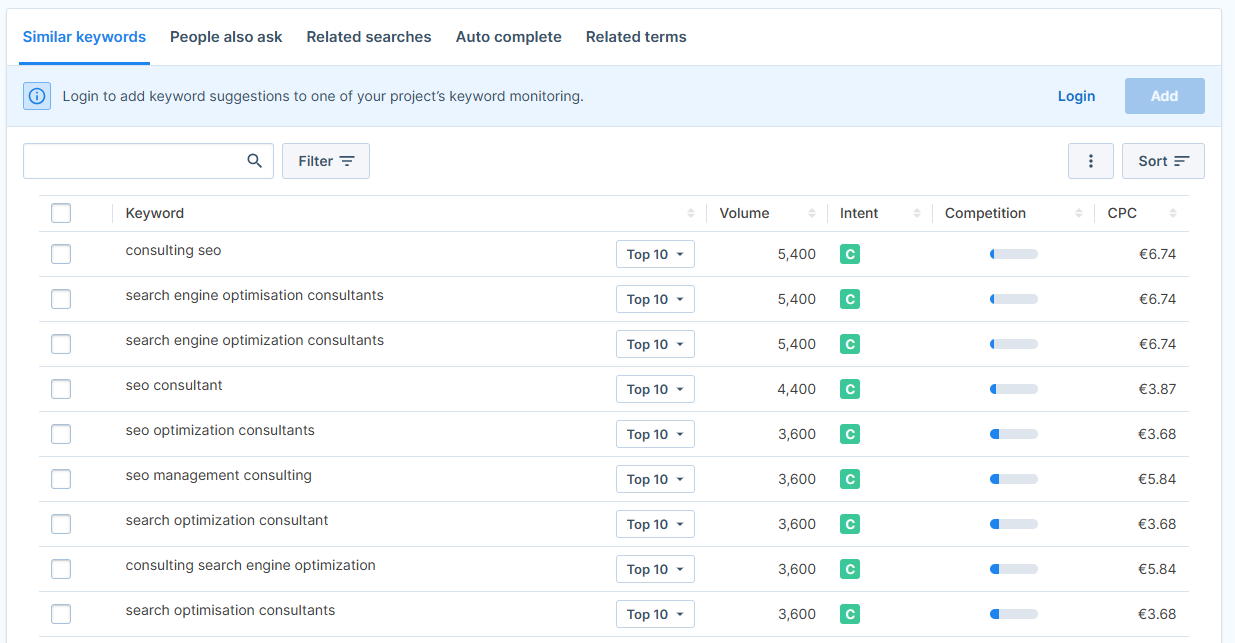This screenshot has height=643, width=1235.
Task: Click the 4,400 volume value
Action: [x=797, y=389]
